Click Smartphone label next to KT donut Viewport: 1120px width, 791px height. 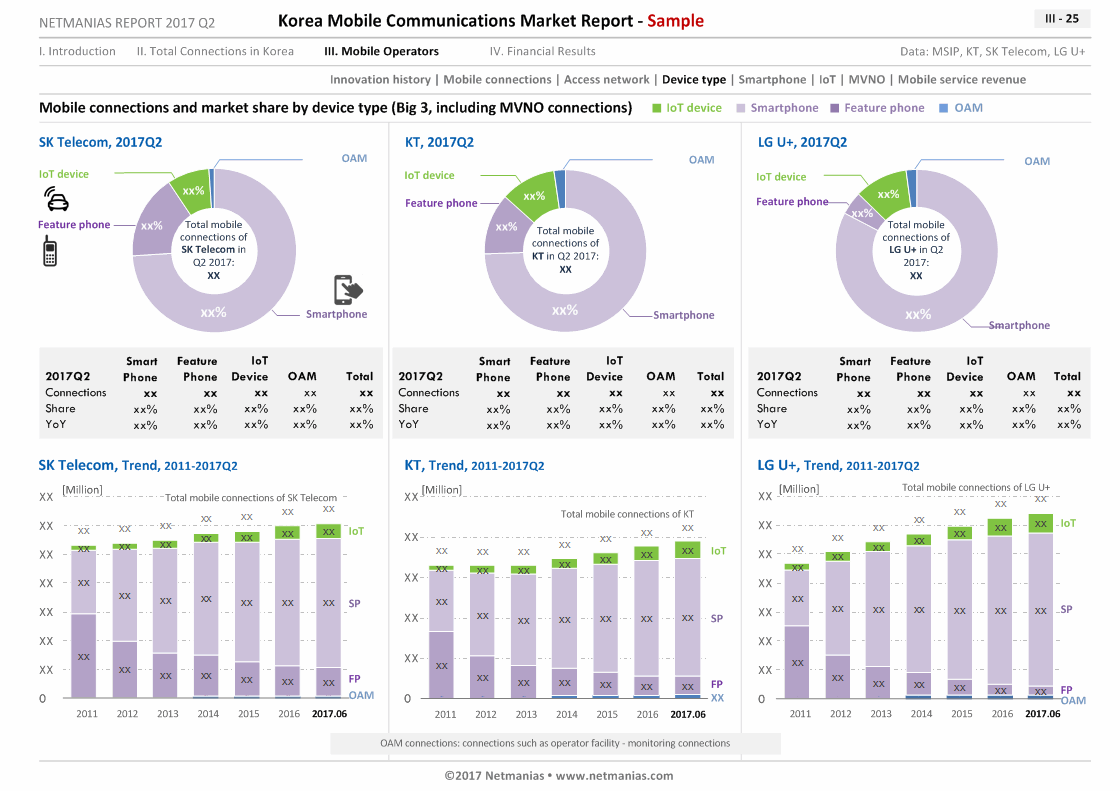pos(684,315)
